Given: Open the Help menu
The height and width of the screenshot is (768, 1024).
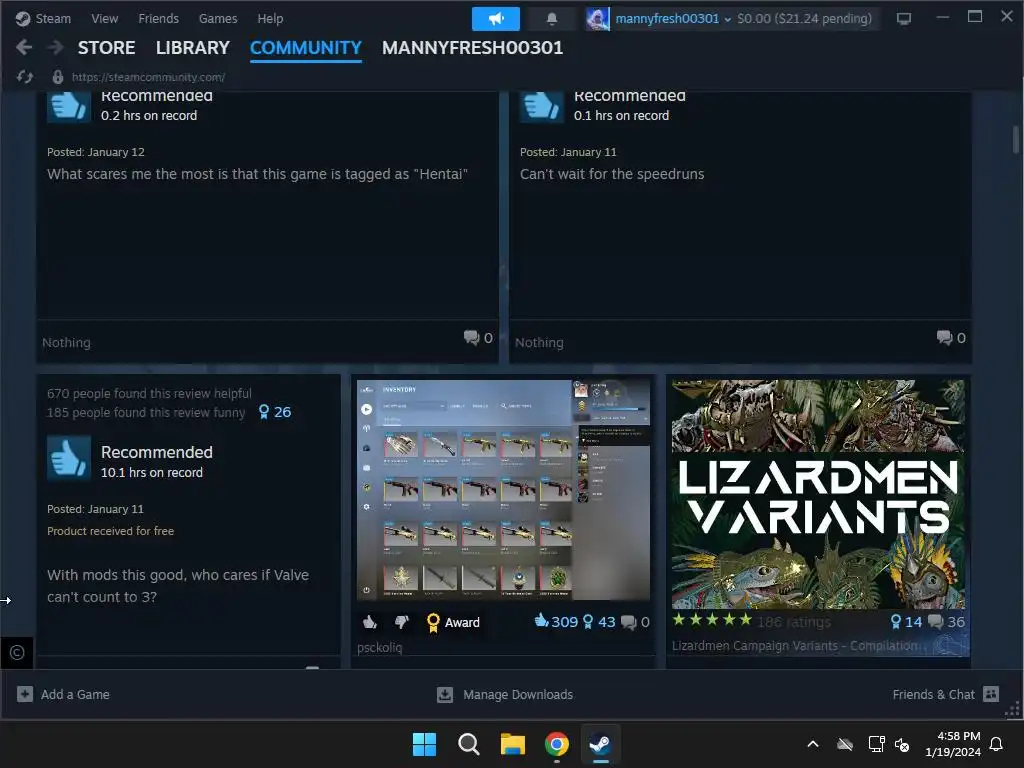Looking at the screenshot, I should 270,18.
